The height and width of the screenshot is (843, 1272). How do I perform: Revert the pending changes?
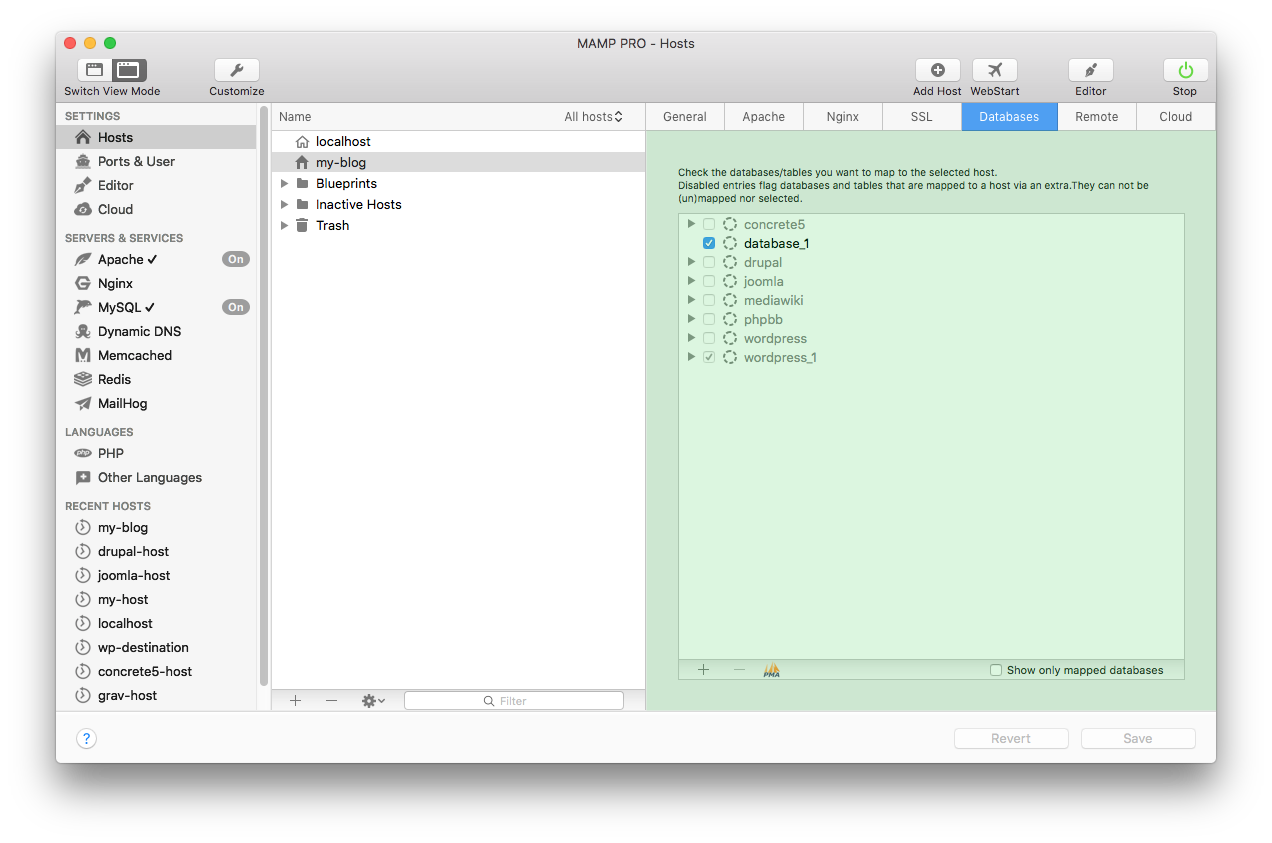coord(1010,738)
